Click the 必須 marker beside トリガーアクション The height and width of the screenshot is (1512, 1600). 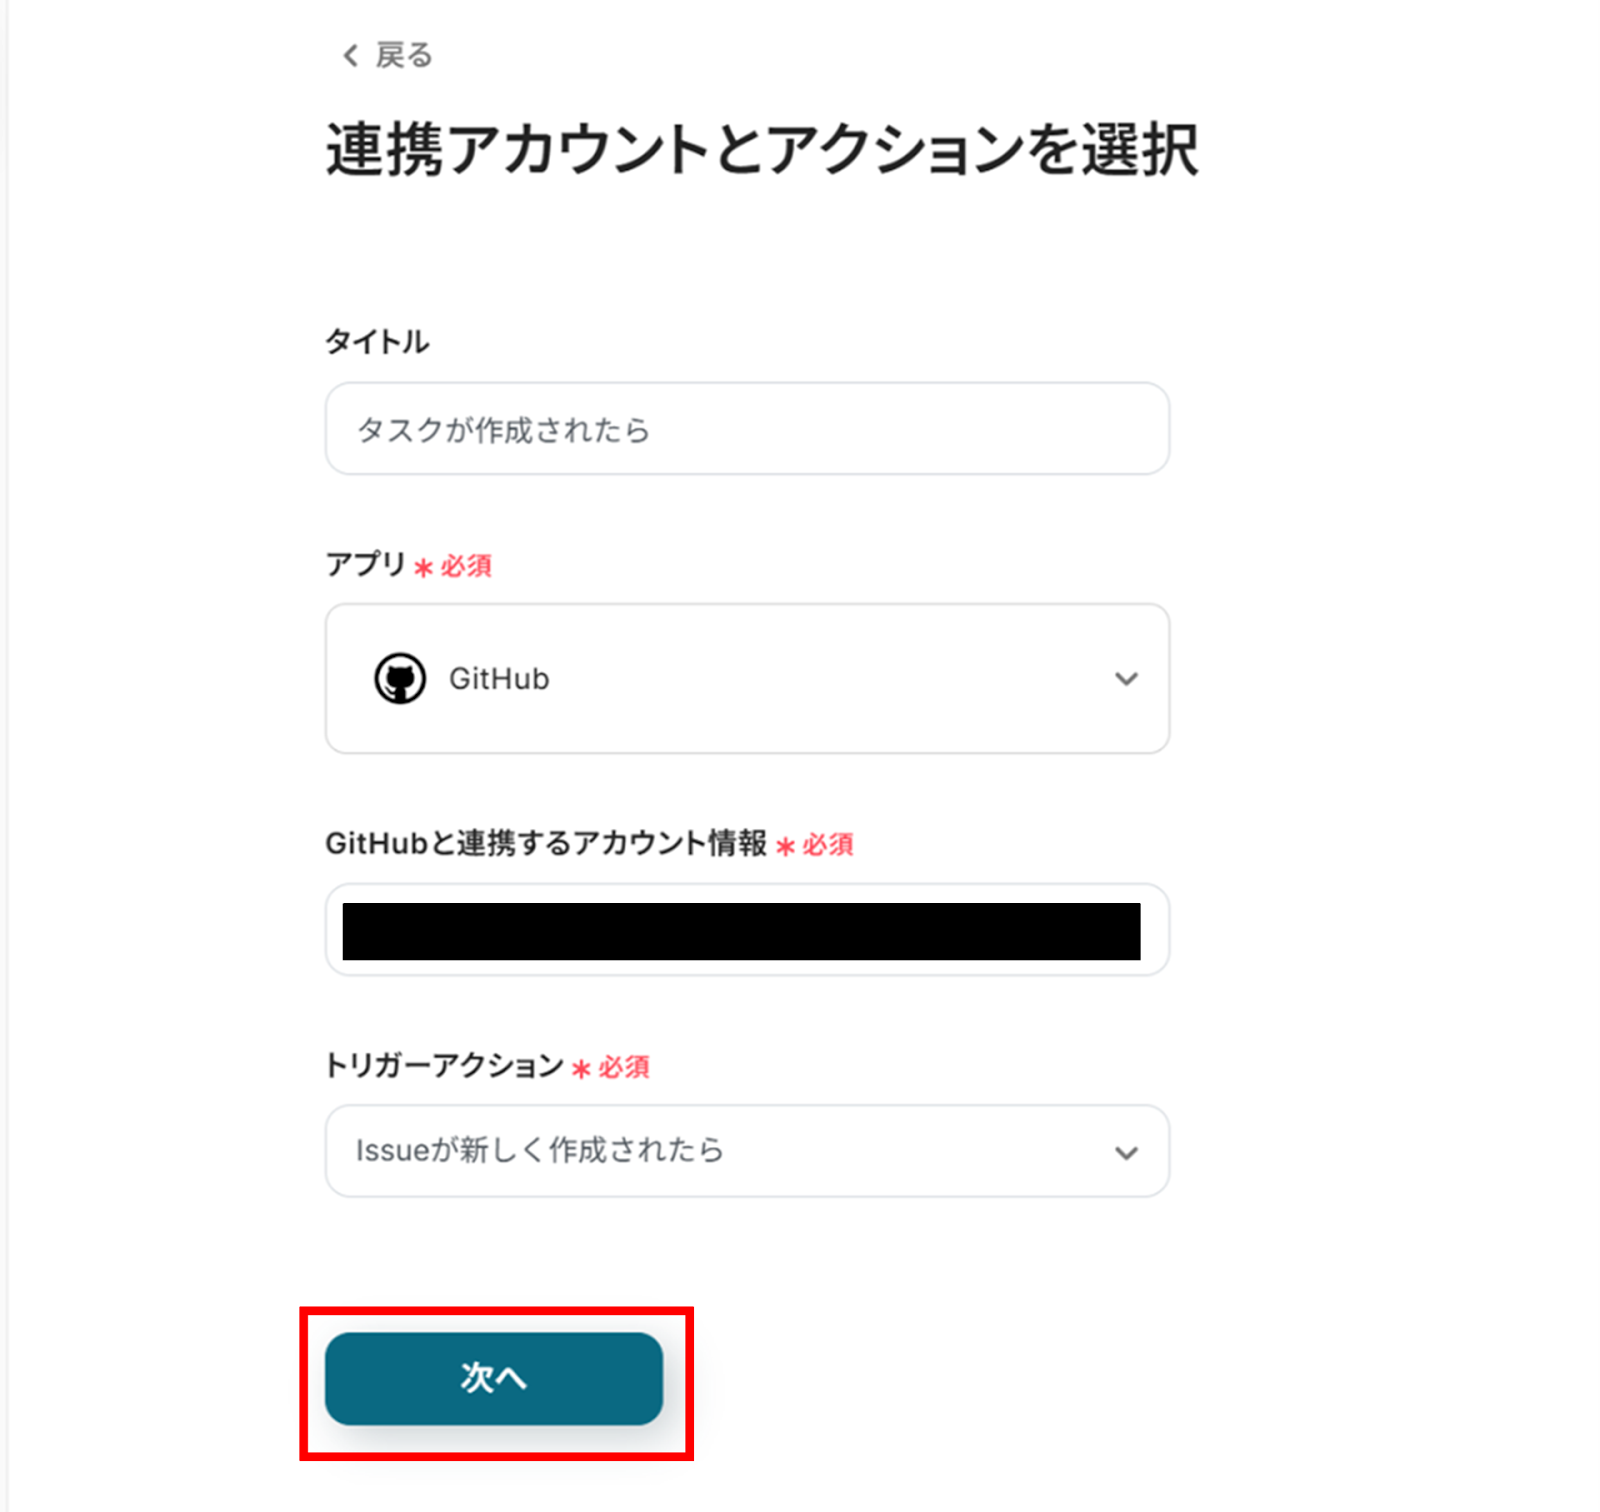[624, 1068]
